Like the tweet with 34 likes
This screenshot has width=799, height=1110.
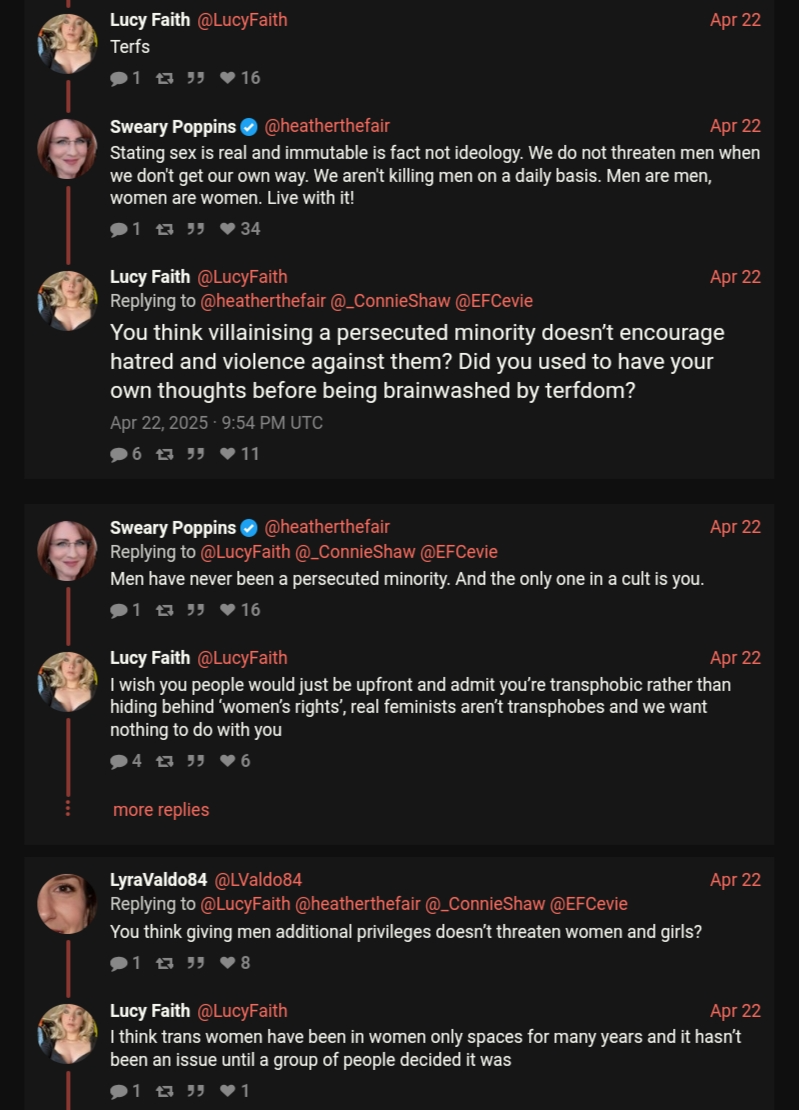point(228,229)
